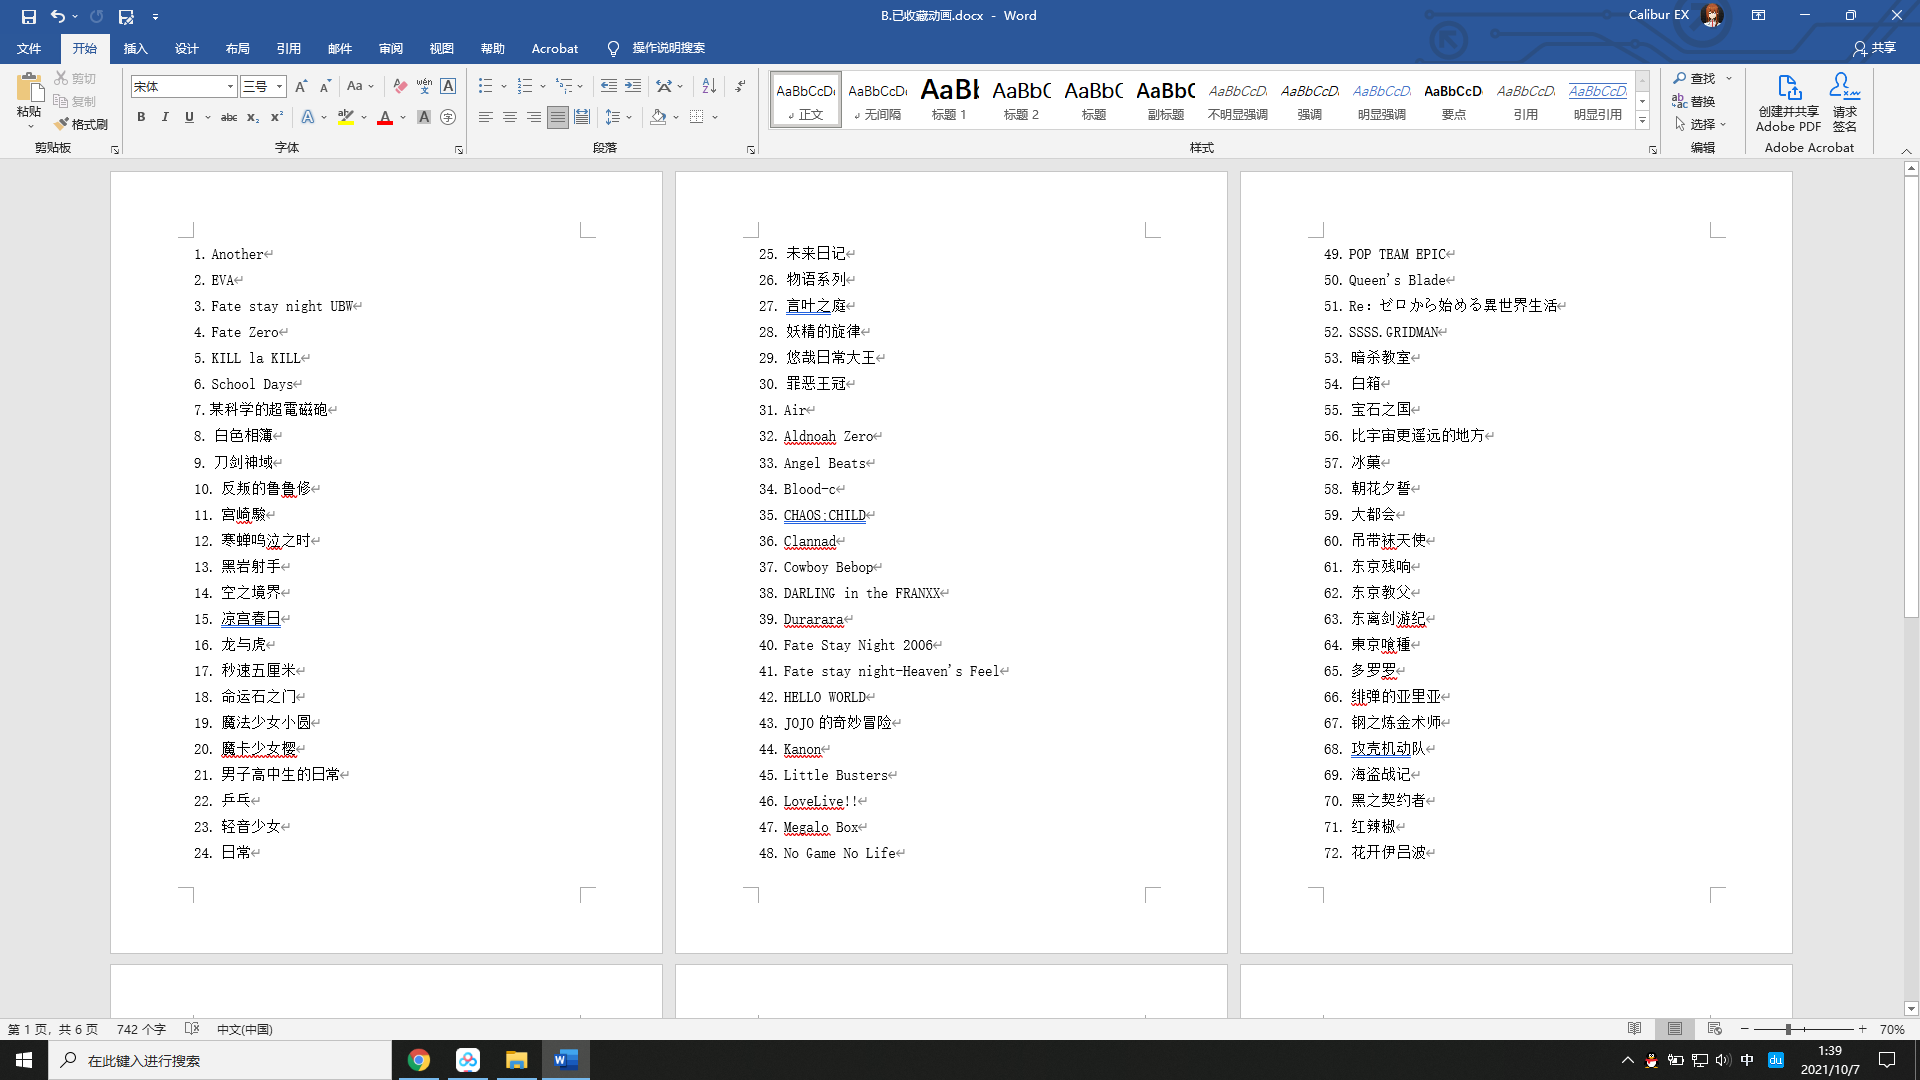Toggle Italic formatting
Image resolution: width=1920 pixels, height=1080 pixels.
(x=165, y=118)
